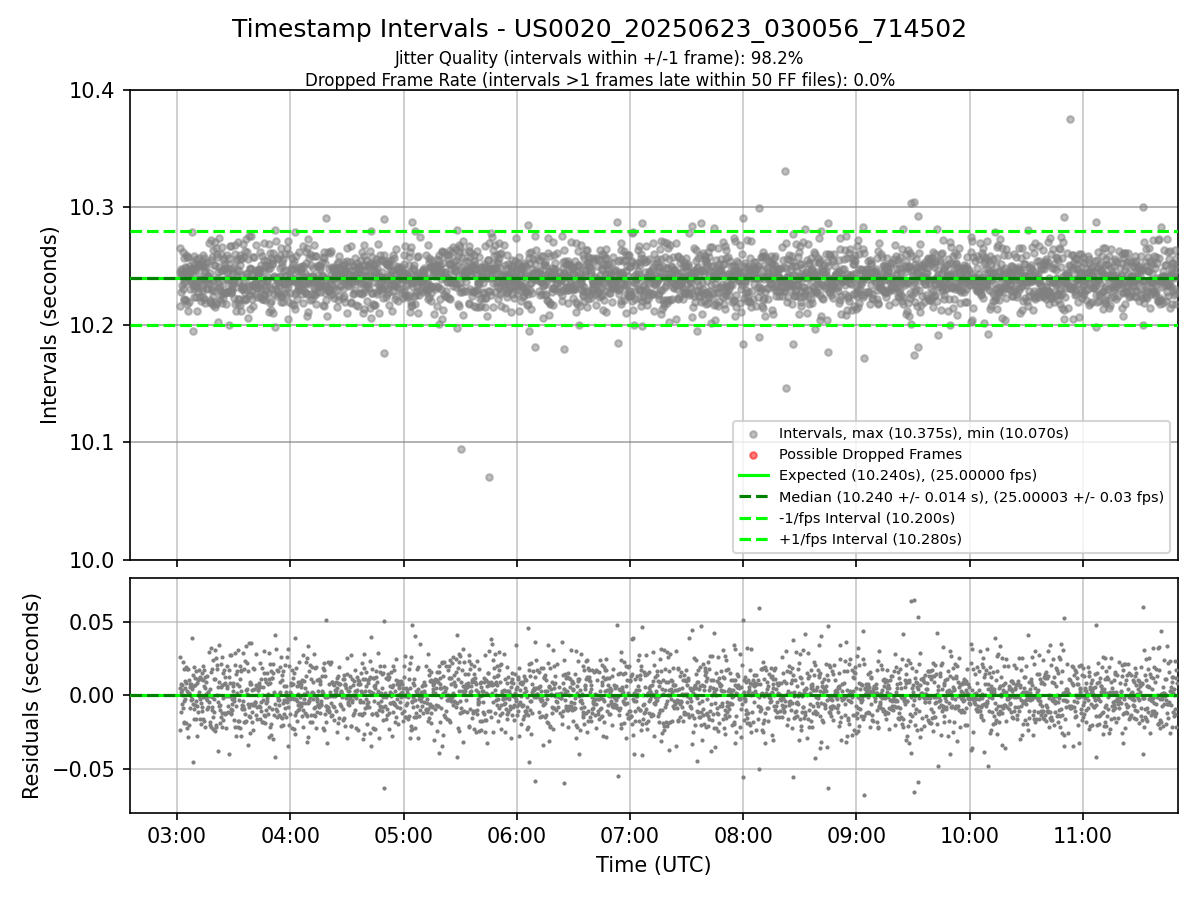Click the plot title Timestamp Intervals
Screen dimensions: 1200x900
(599, 29)
